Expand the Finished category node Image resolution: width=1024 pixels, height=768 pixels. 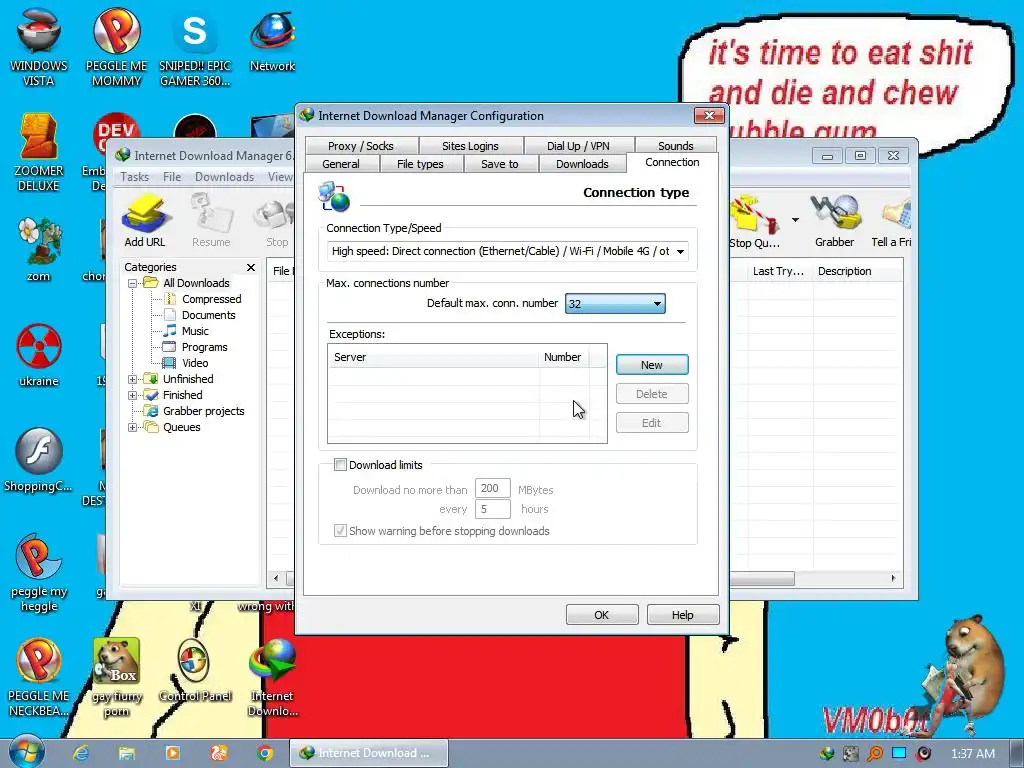[x=132, y=395]
